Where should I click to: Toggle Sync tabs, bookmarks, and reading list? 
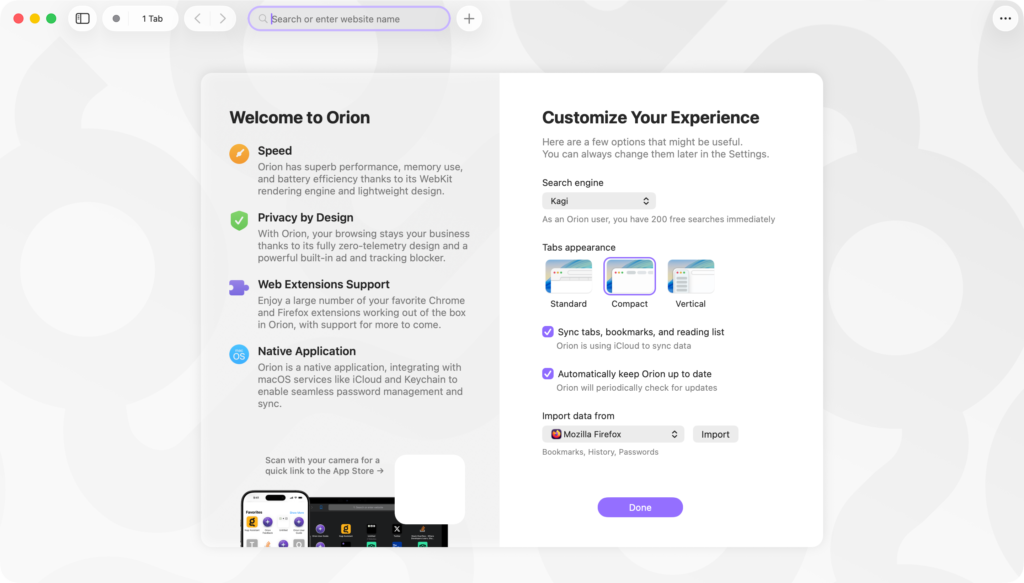[548, 332]
